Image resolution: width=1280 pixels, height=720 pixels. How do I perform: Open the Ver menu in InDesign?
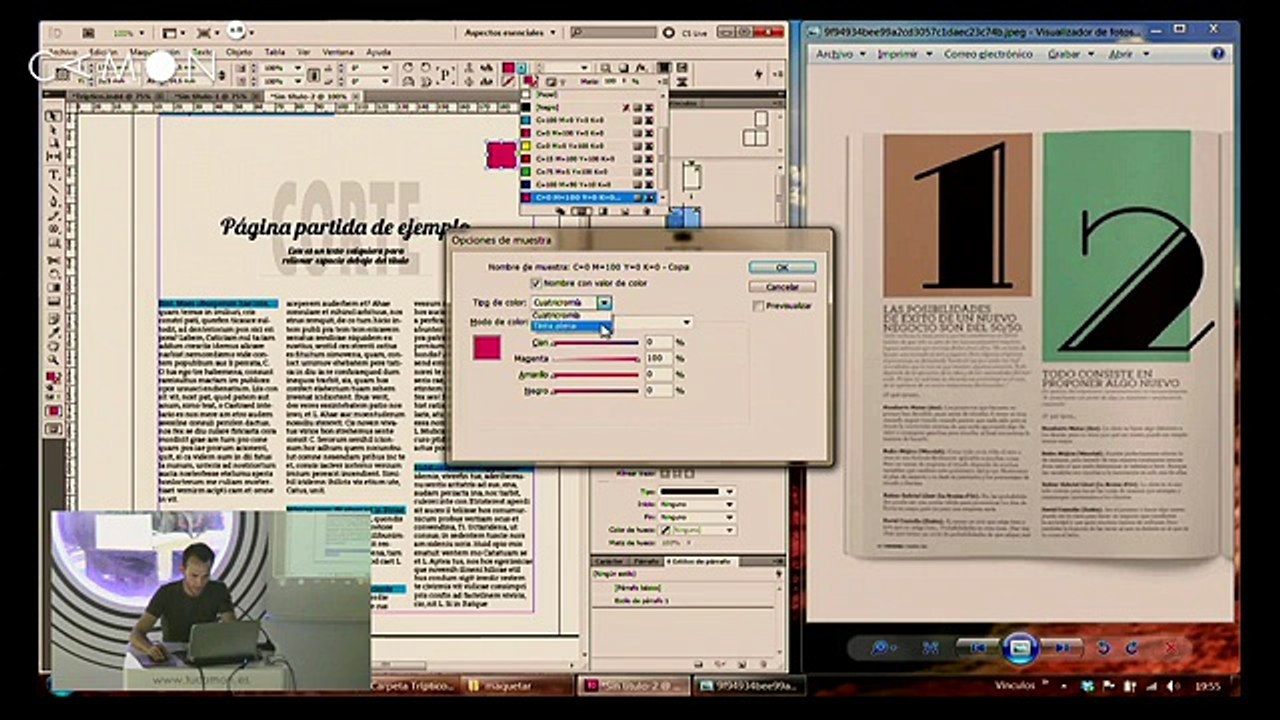point(303,51)
